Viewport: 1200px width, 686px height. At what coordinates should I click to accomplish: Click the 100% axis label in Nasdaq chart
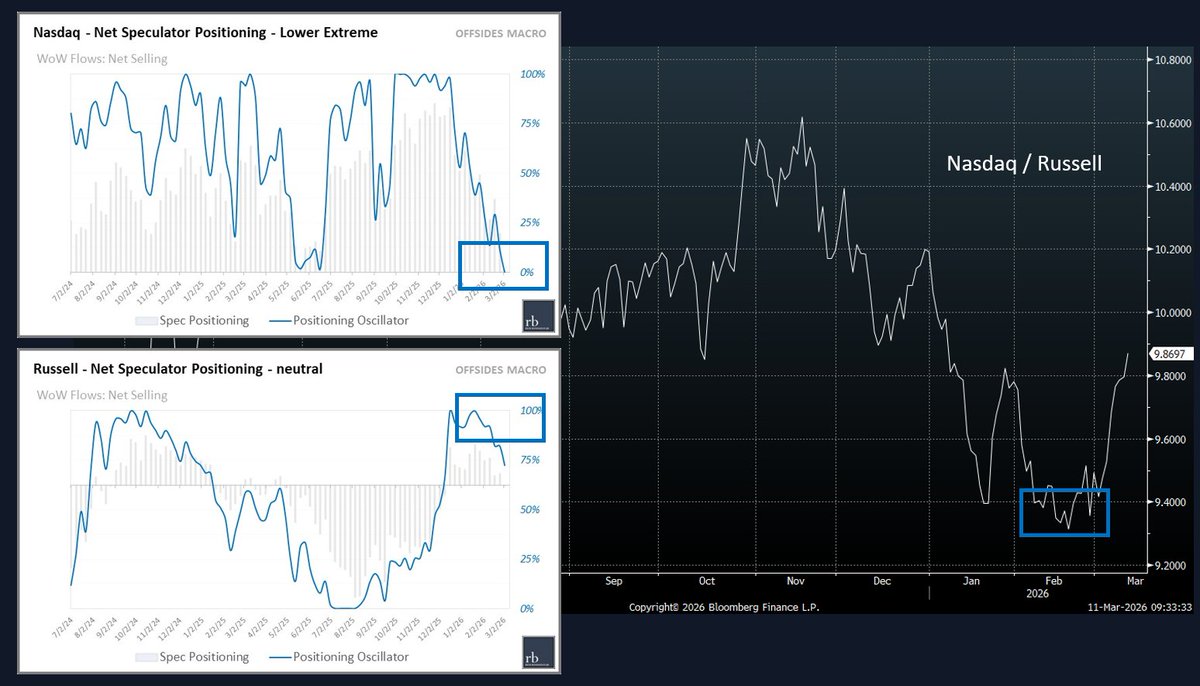[531, 74]
